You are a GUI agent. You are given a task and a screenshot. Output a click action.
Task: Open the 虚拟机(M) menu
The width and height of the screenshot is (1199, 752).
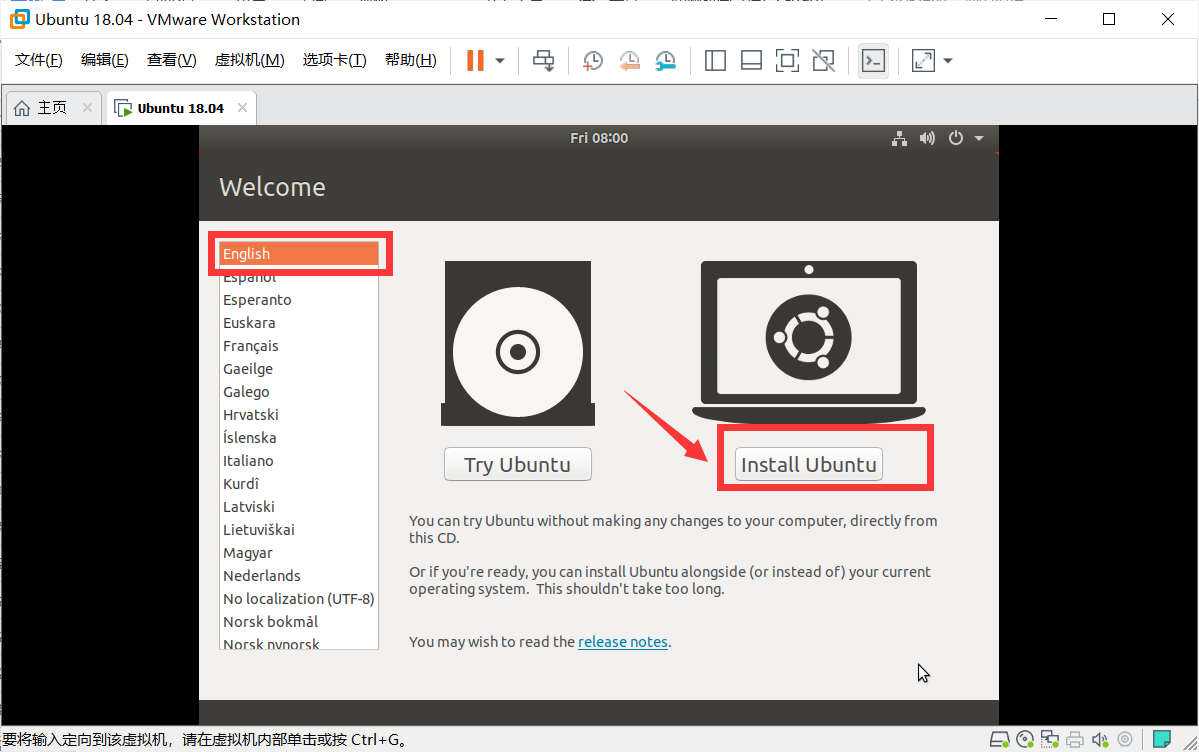point(249,60)
